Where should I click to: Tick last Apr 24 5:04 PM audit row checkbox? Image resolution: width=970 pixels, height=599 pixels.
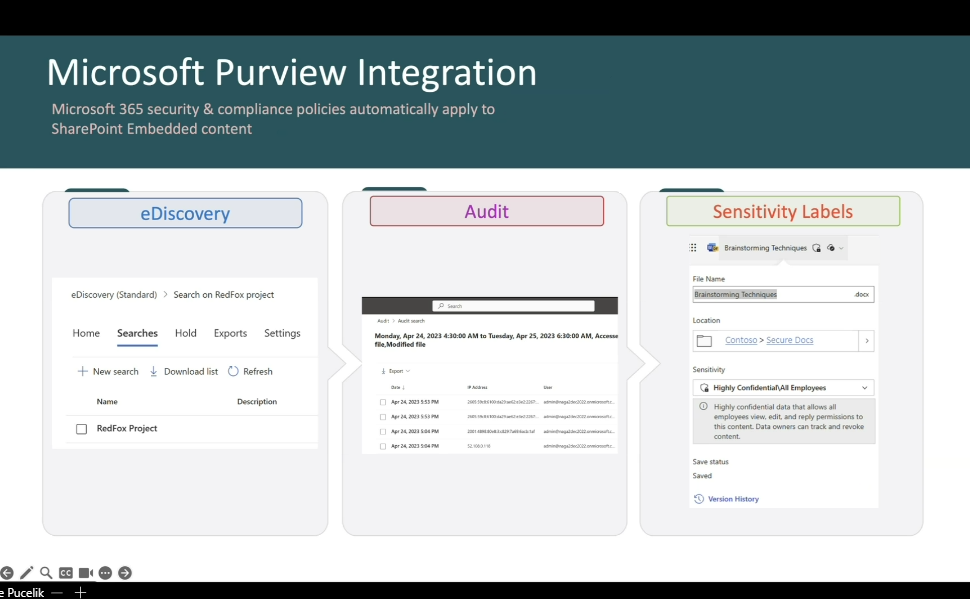tap(382, 446)
